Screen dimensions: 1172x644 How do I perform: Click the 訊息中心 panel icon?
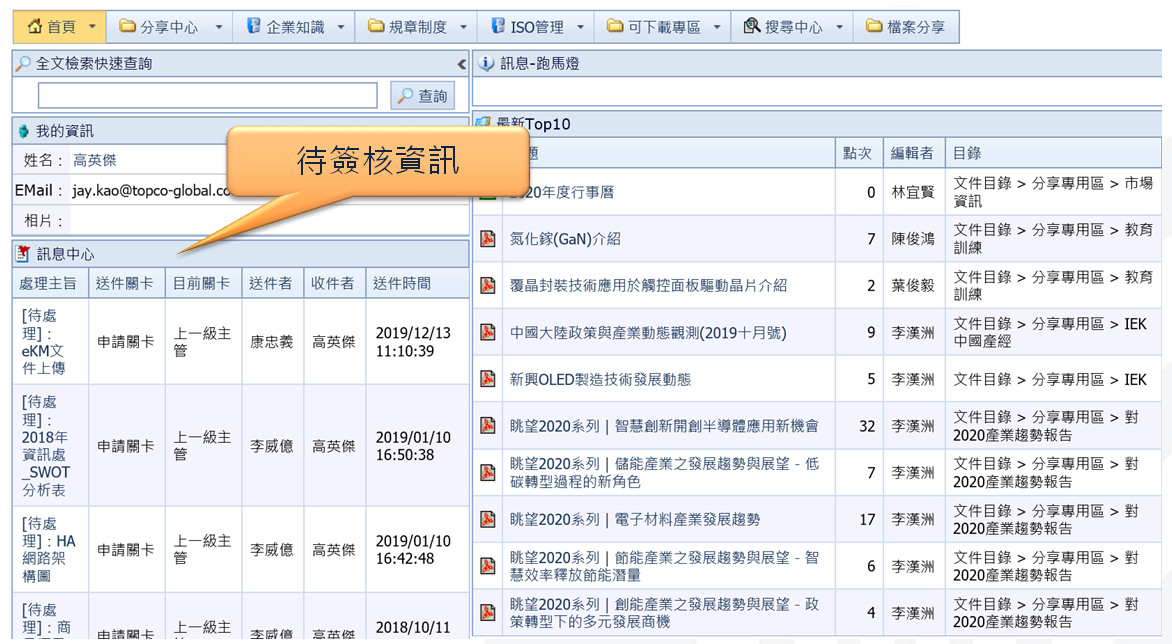23,254
